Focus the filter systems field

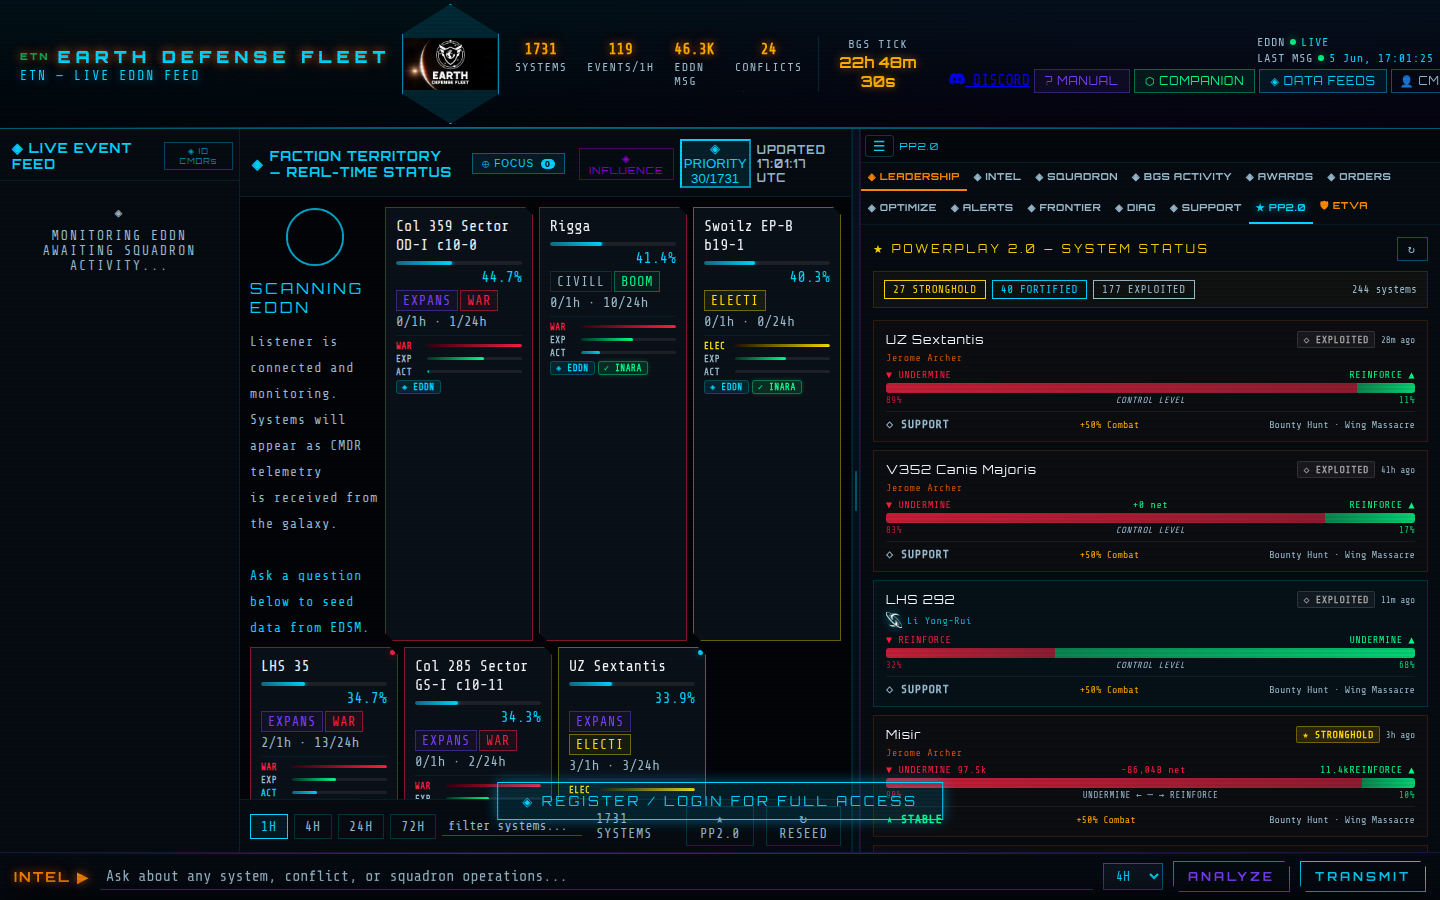click(512, 826)
